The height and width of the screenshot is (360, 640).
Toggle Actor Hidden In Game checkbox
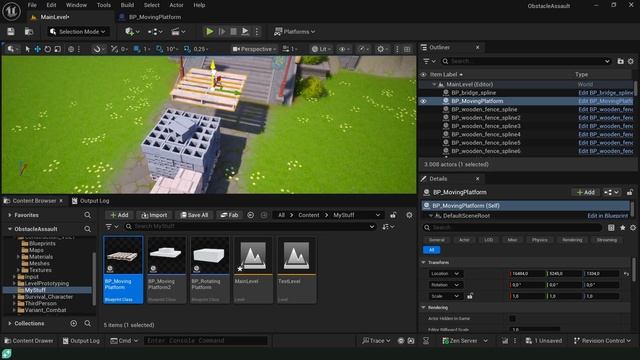pyautogui.click(x=512, y=318)
